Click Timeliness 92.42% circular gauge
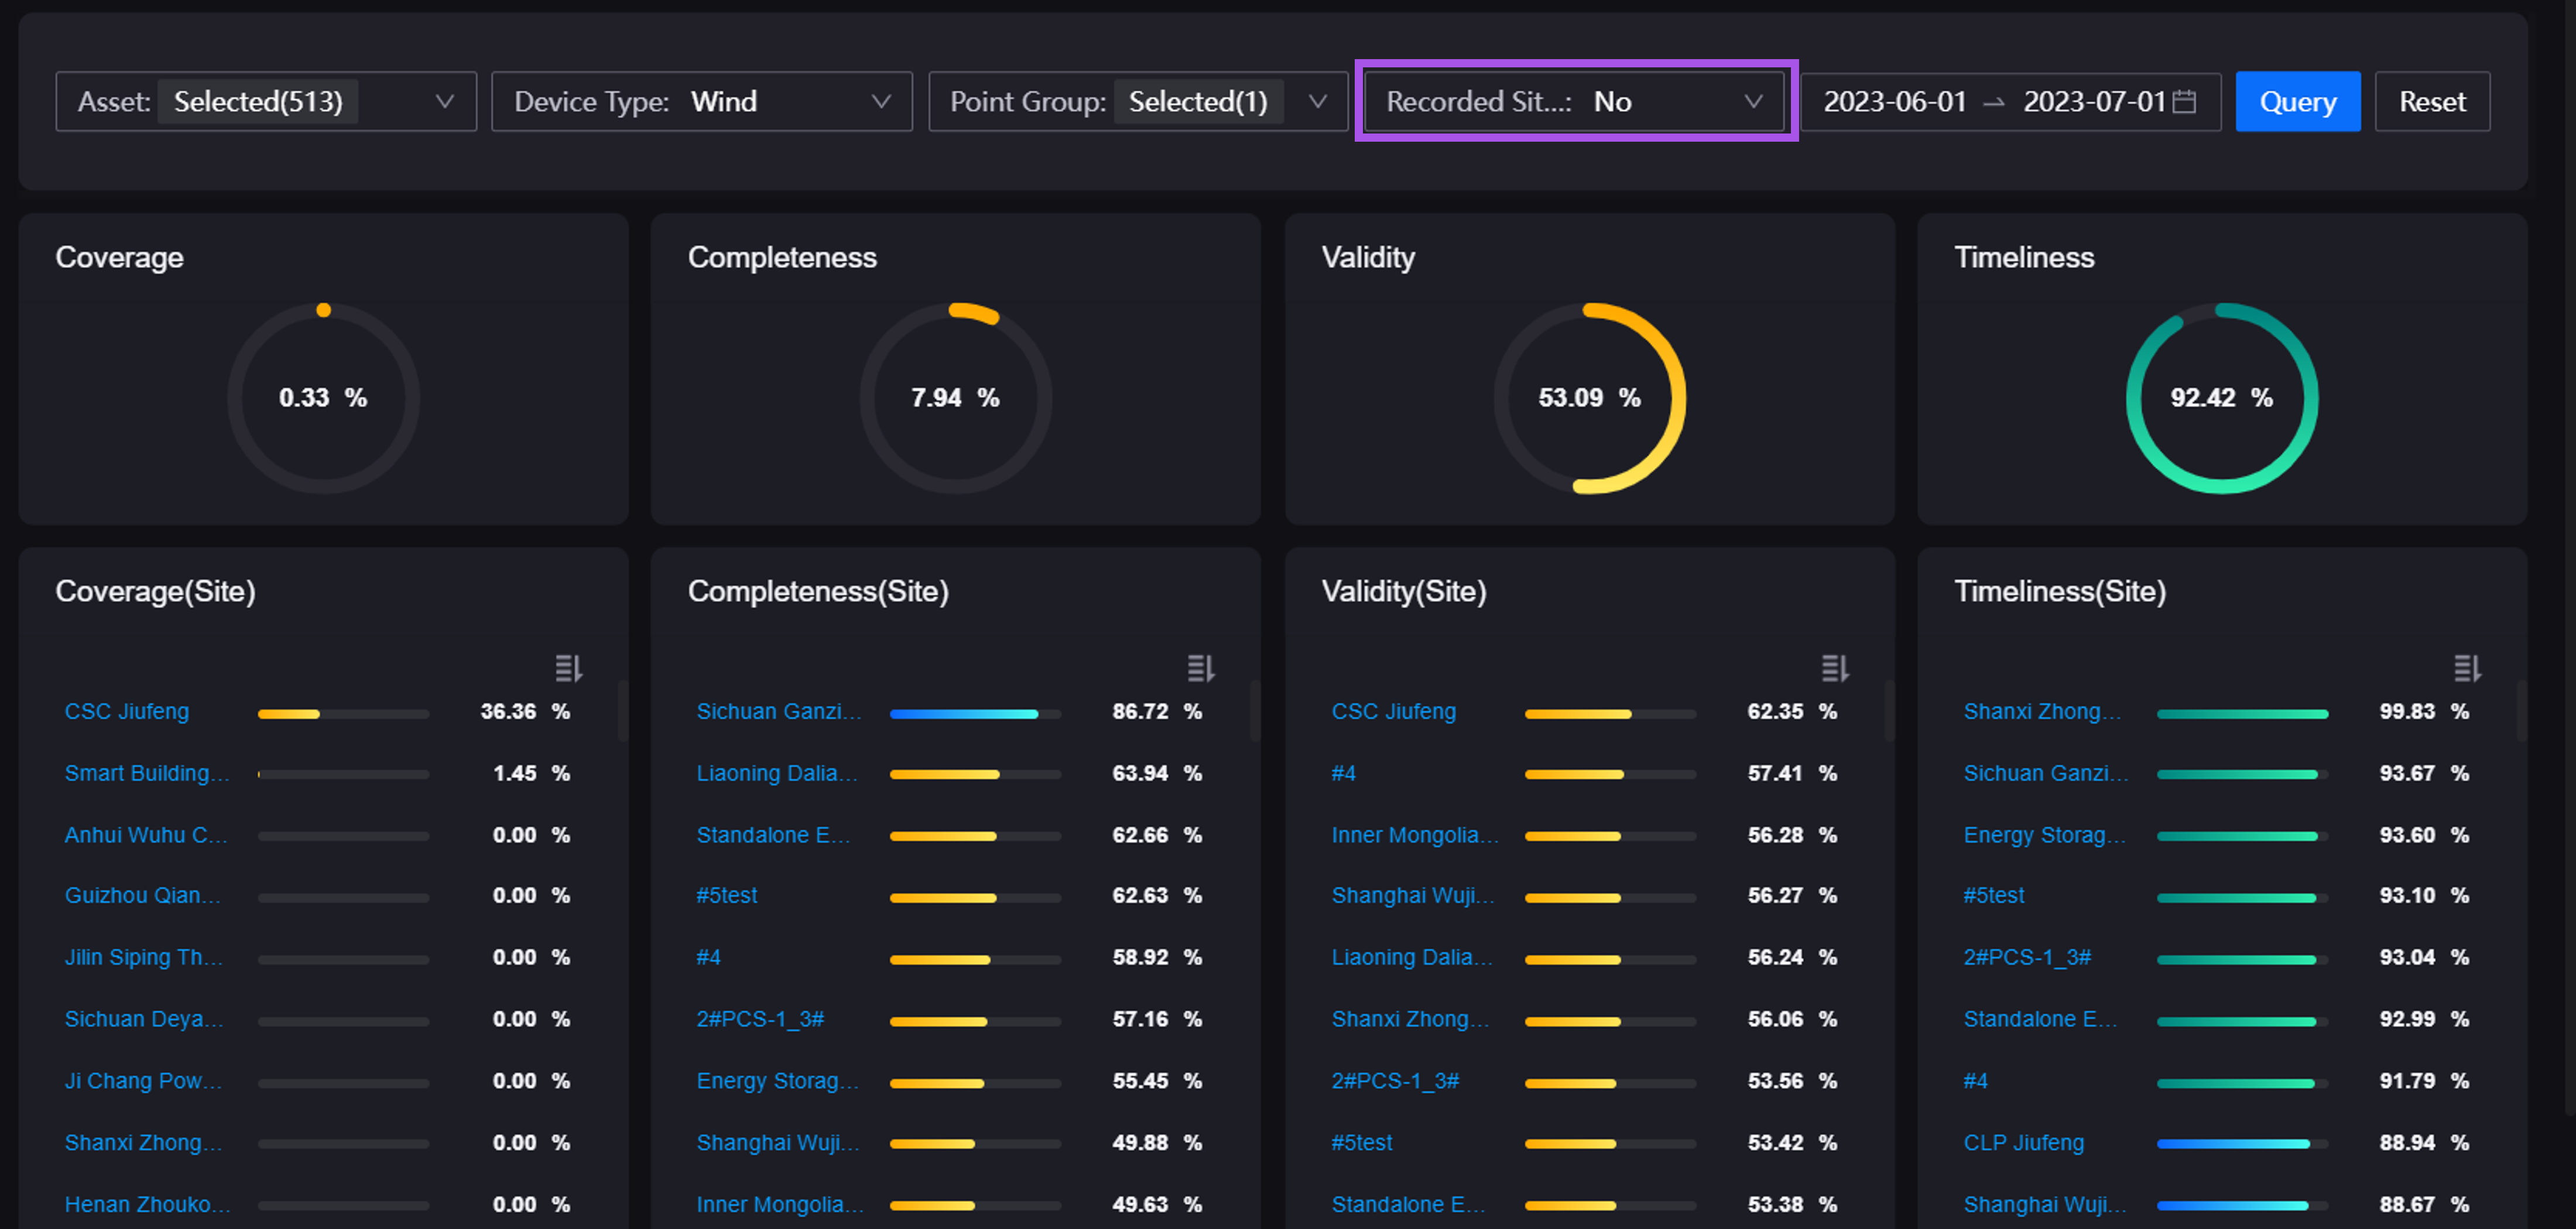 2221,398
